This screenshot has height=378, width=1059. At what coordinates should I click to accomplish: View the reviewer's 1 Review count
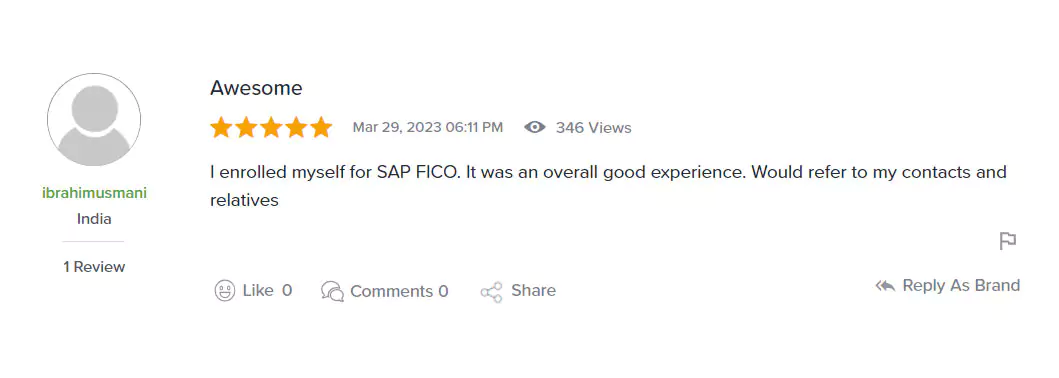click(95, 267)
